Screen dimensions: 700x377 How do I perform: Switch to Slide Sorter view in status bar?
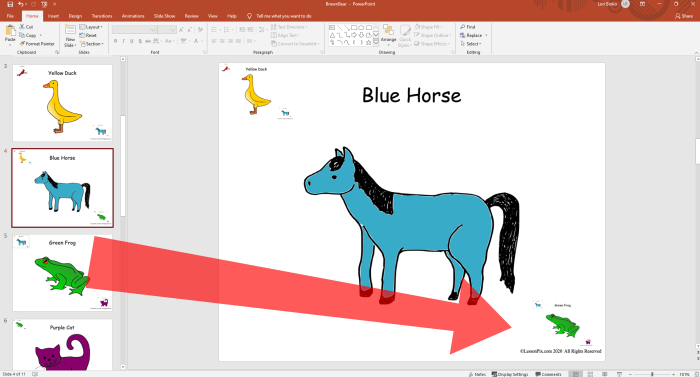[x=590, y=374]
